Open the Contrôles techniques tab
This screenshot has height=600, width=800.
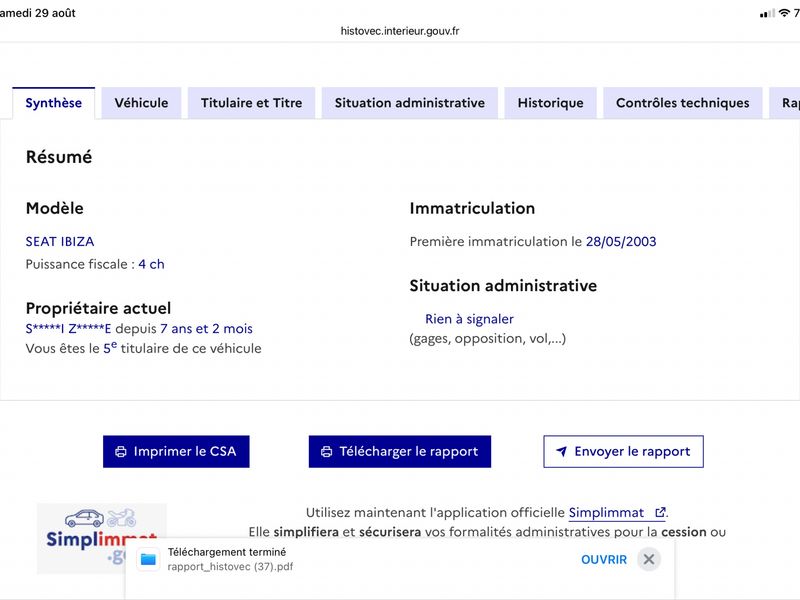point(683,103)
